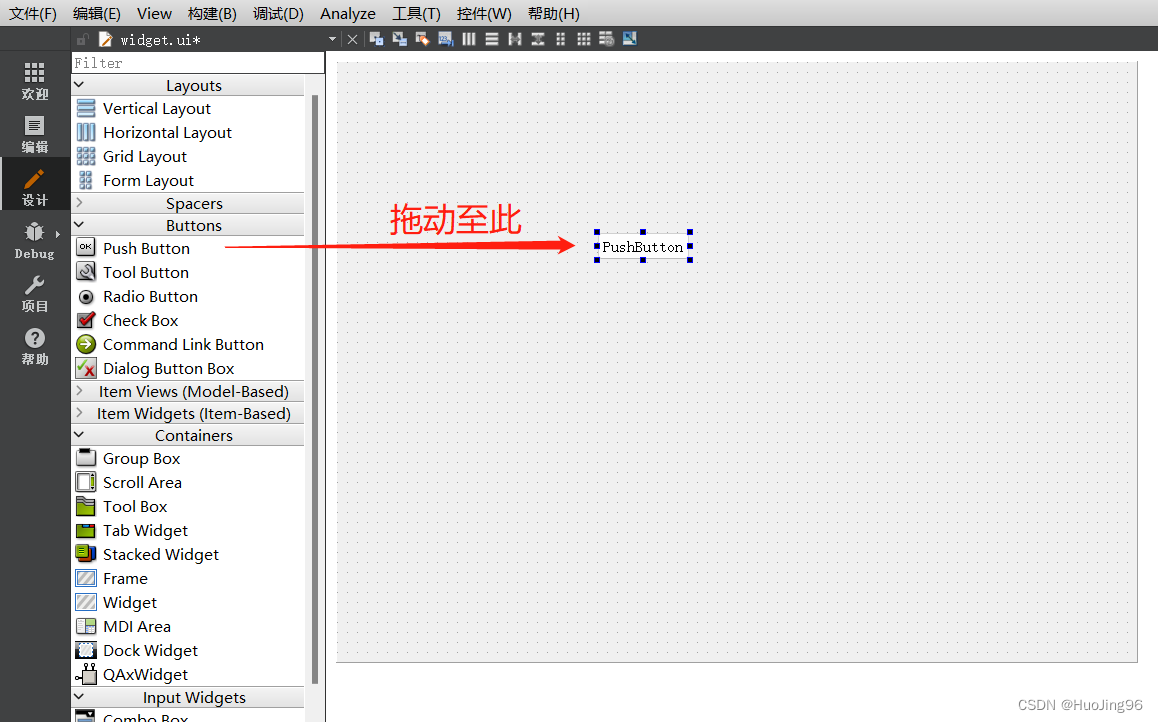The image size is (1158, 722).
Task: Click the Edit Signals/Slots toolbar icon
Action: coord(398,38)
